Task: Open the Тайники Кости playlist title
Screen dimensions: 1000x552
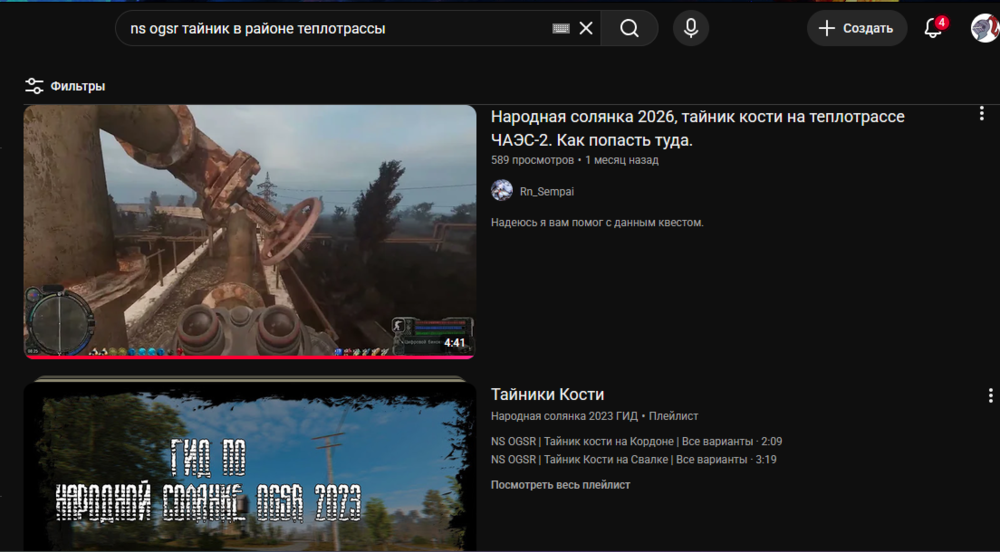Action: point(547,394)
